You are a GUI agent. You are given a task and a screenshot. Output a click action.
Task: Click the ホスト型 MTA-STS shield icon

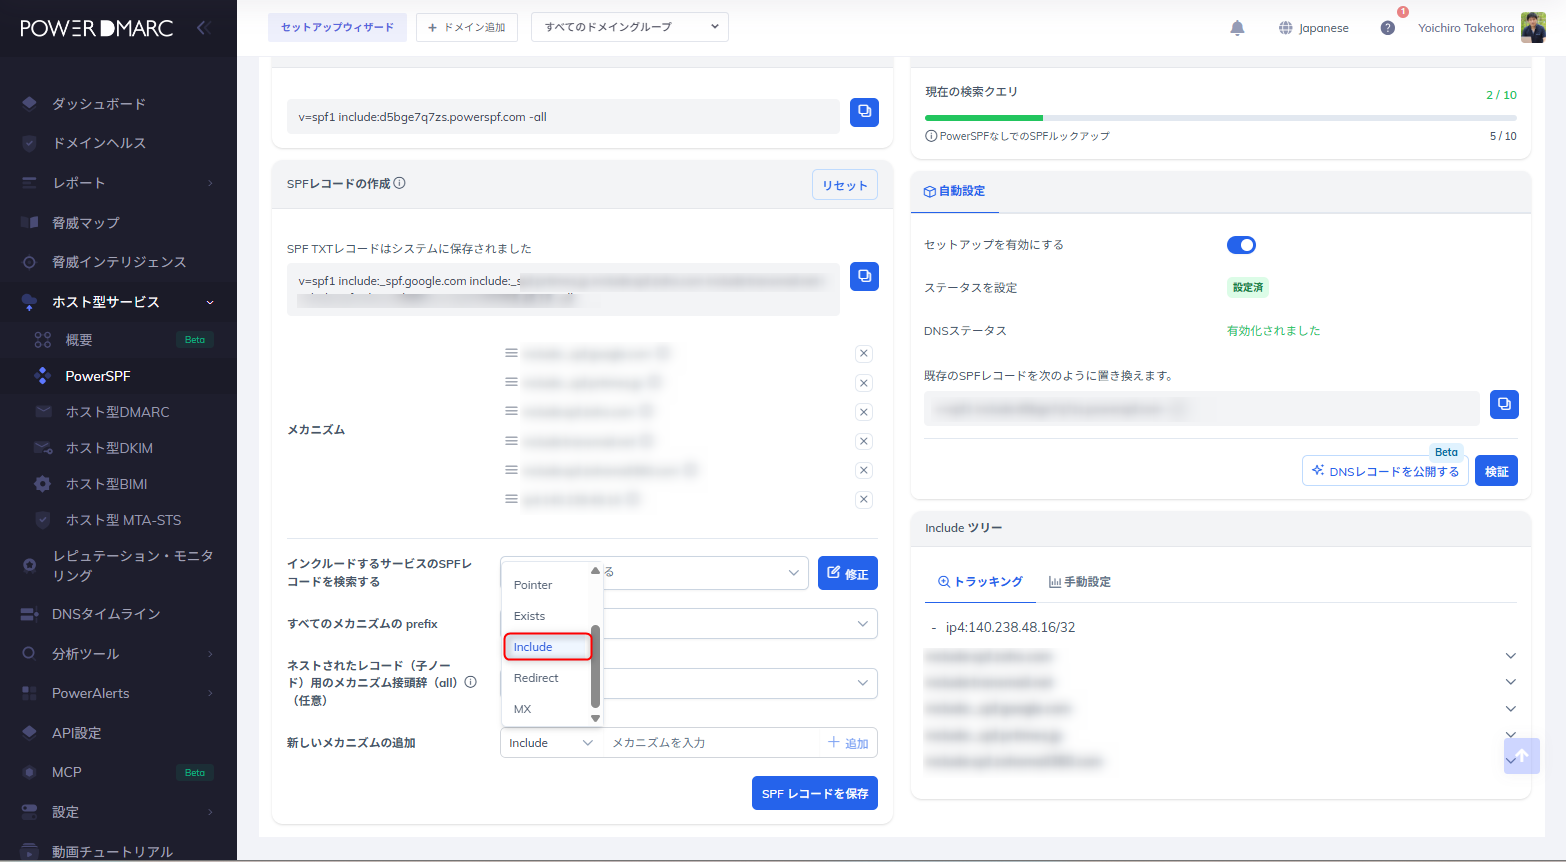43,519
